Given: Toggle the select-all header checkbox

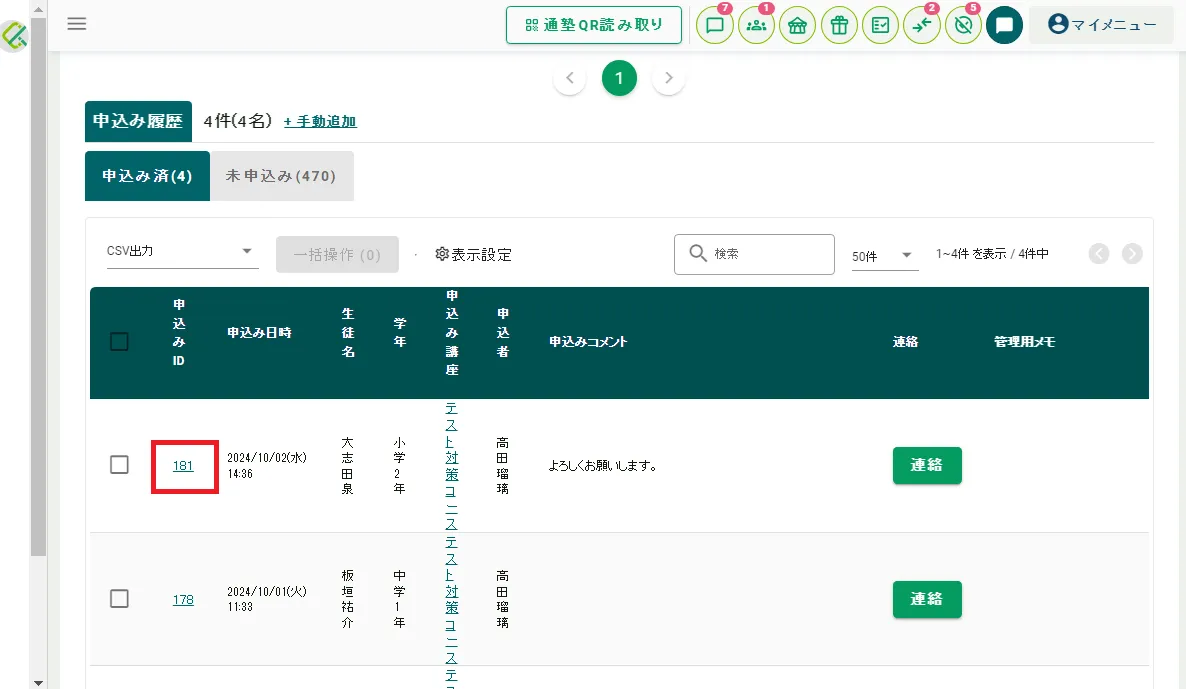Looking at the screenshot, I should pos(120,342).
